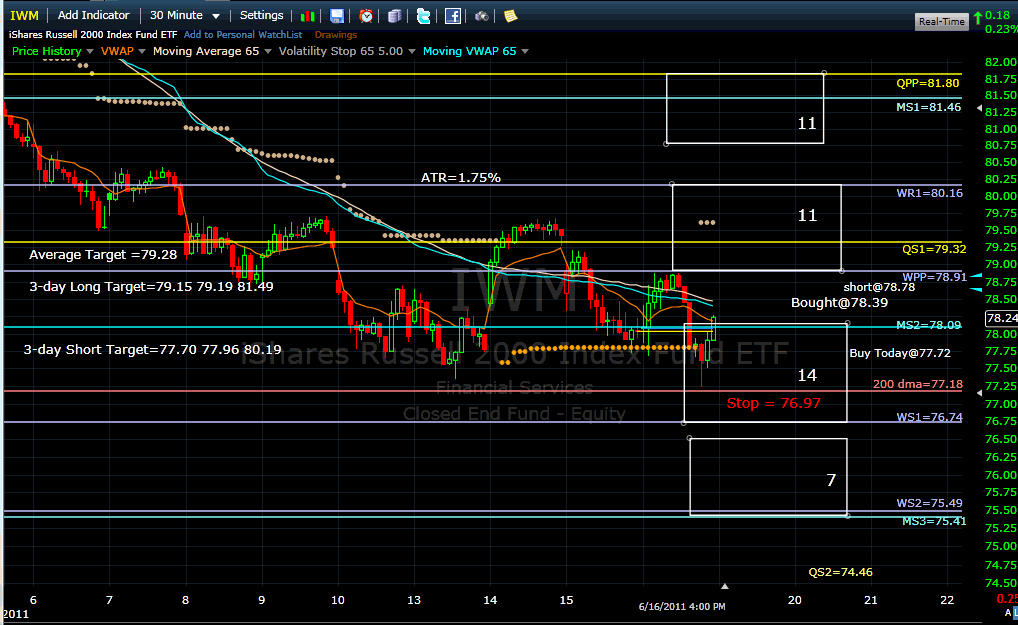1018x625 pixels.
Task: Click date 13 on the time axis
Action: (x=414, y=600)
